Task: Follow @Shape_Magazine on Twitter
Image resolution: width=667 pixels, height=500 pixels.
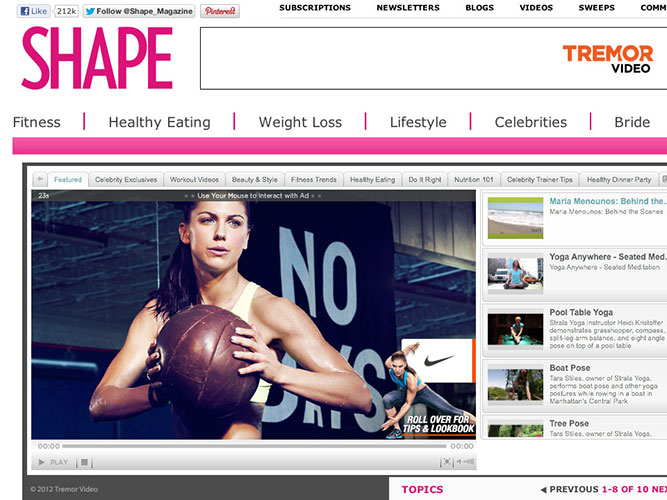Action: click(x=139, y=11)
